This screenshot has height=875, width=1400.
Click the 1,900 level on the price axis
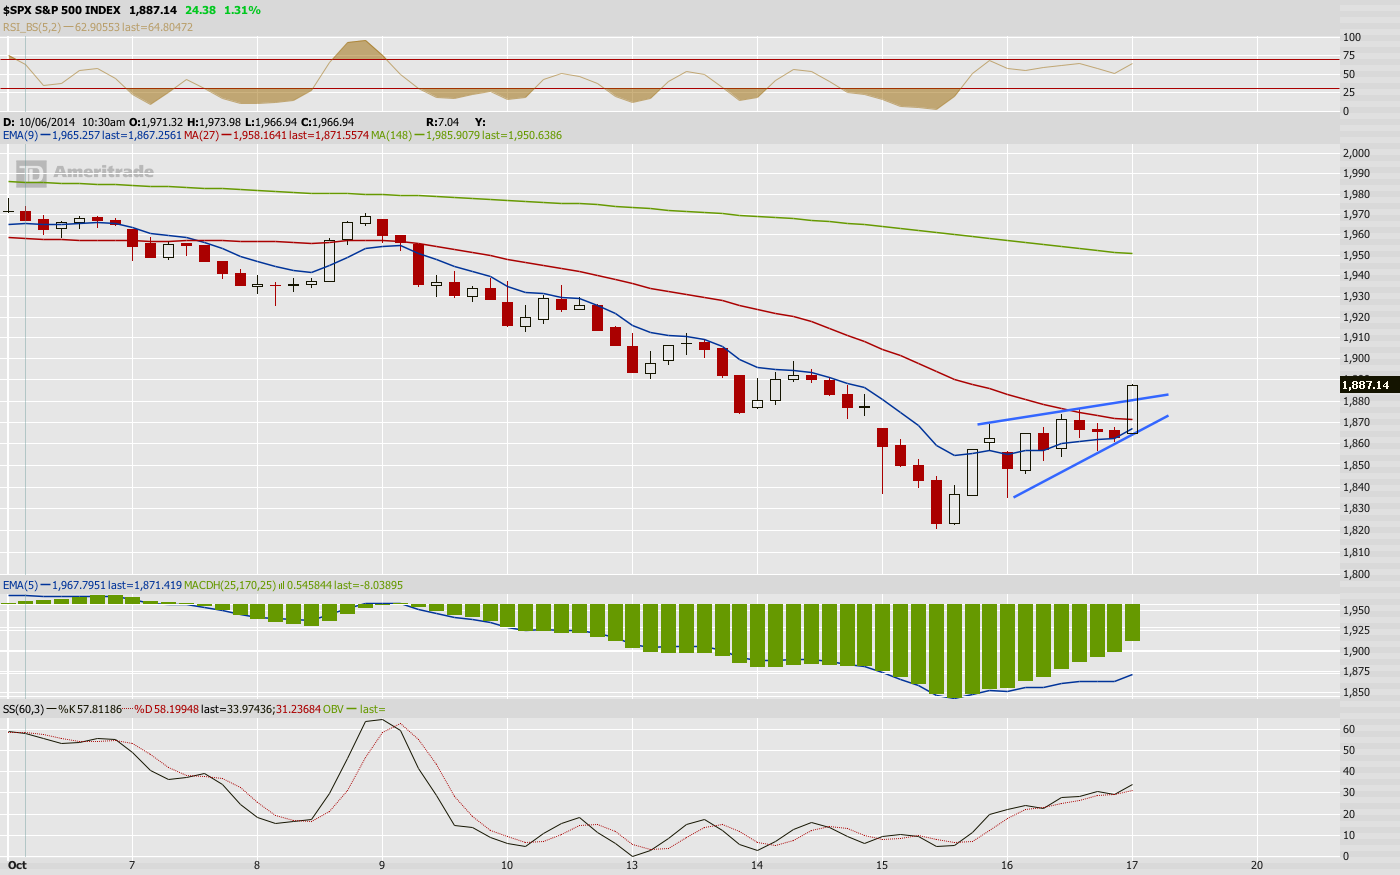pos(1356,359)
